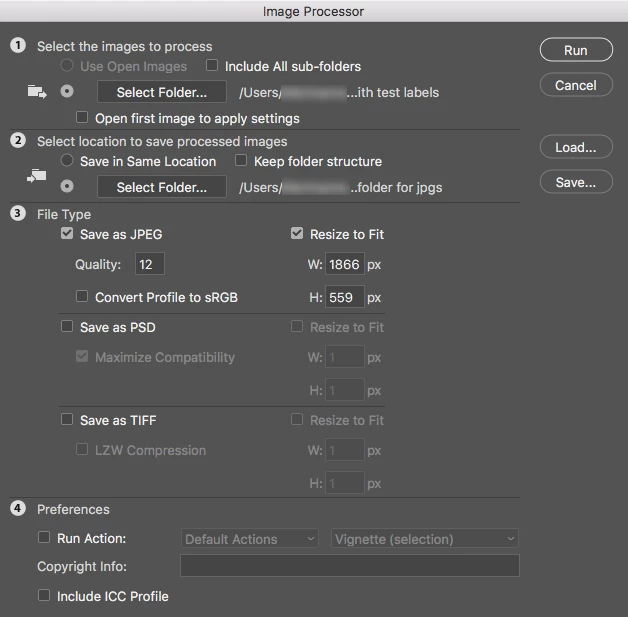Click the PSD height field
This screenshot has width=628, height=617.
(x=345, y=390)
